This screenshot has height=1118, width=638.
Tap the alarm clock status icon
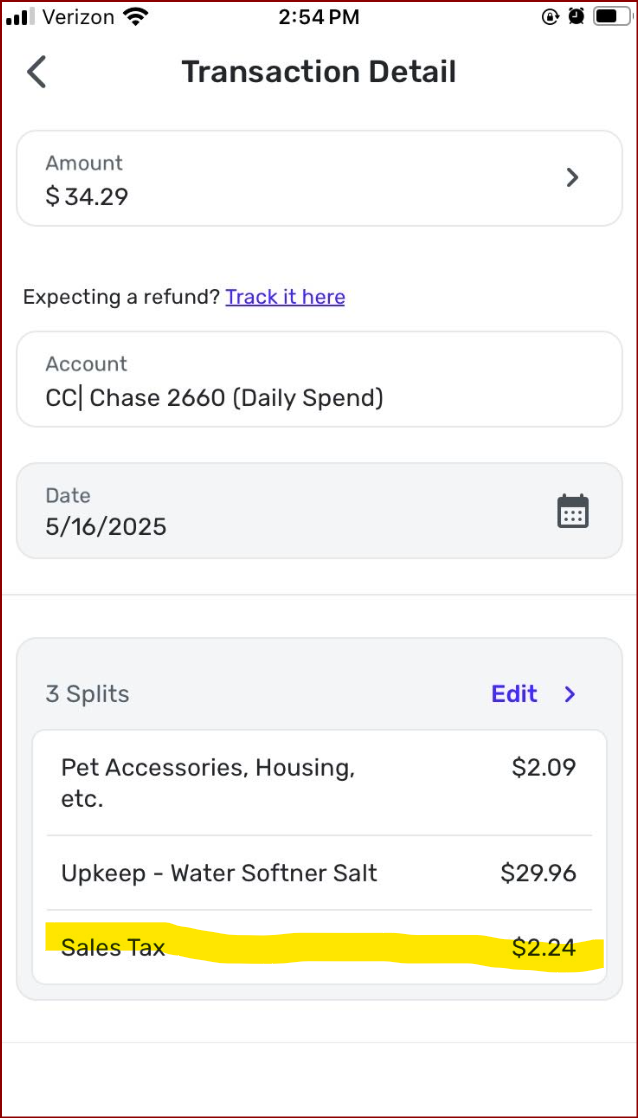577,16
